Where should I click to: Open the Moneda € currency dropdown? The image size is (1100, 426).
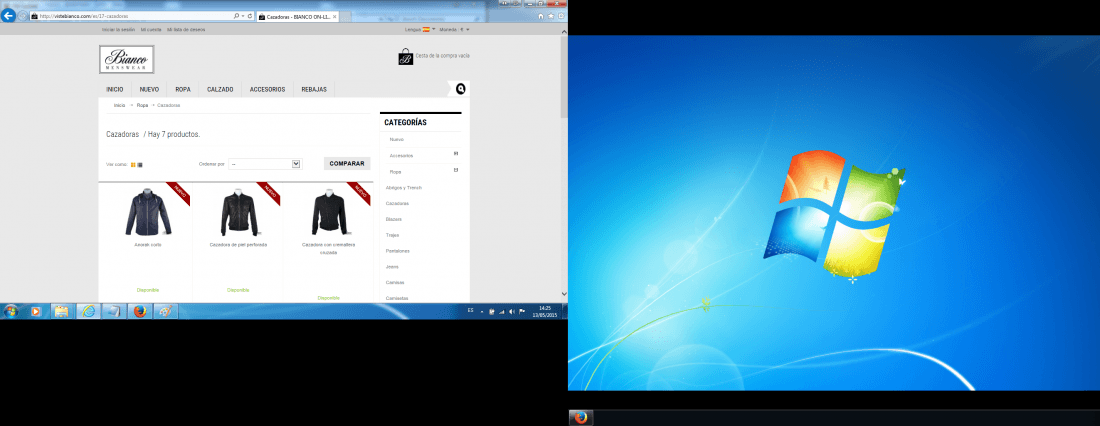455,29
